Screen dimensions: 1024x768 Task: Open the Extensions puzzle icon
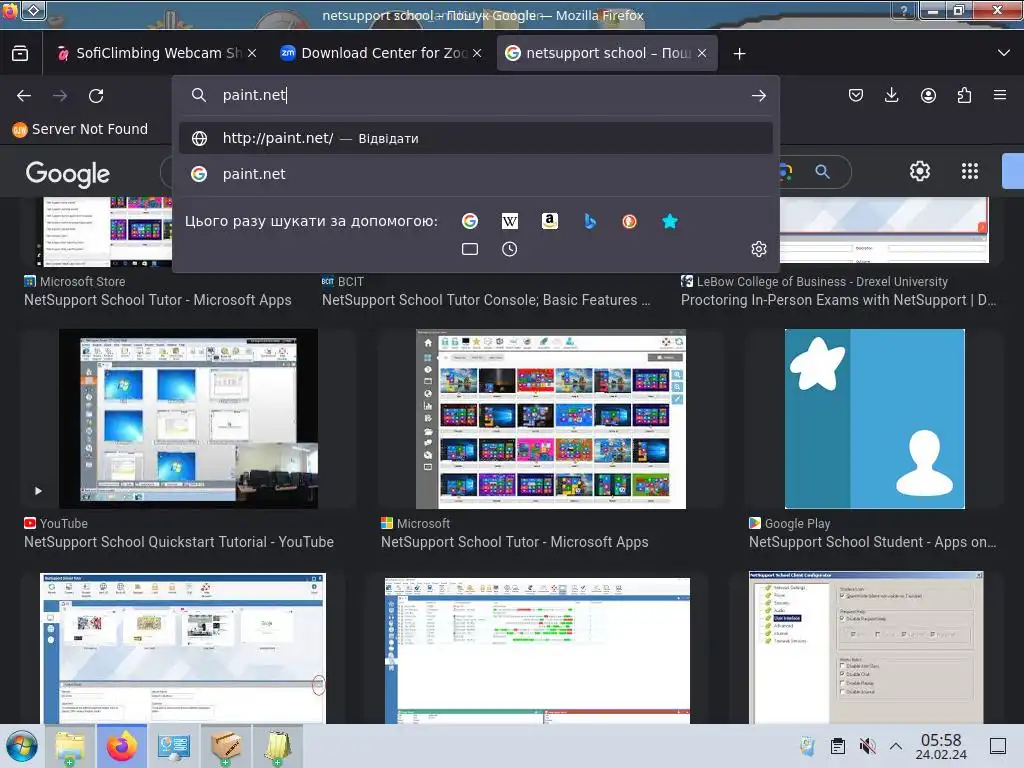(965, 95)
